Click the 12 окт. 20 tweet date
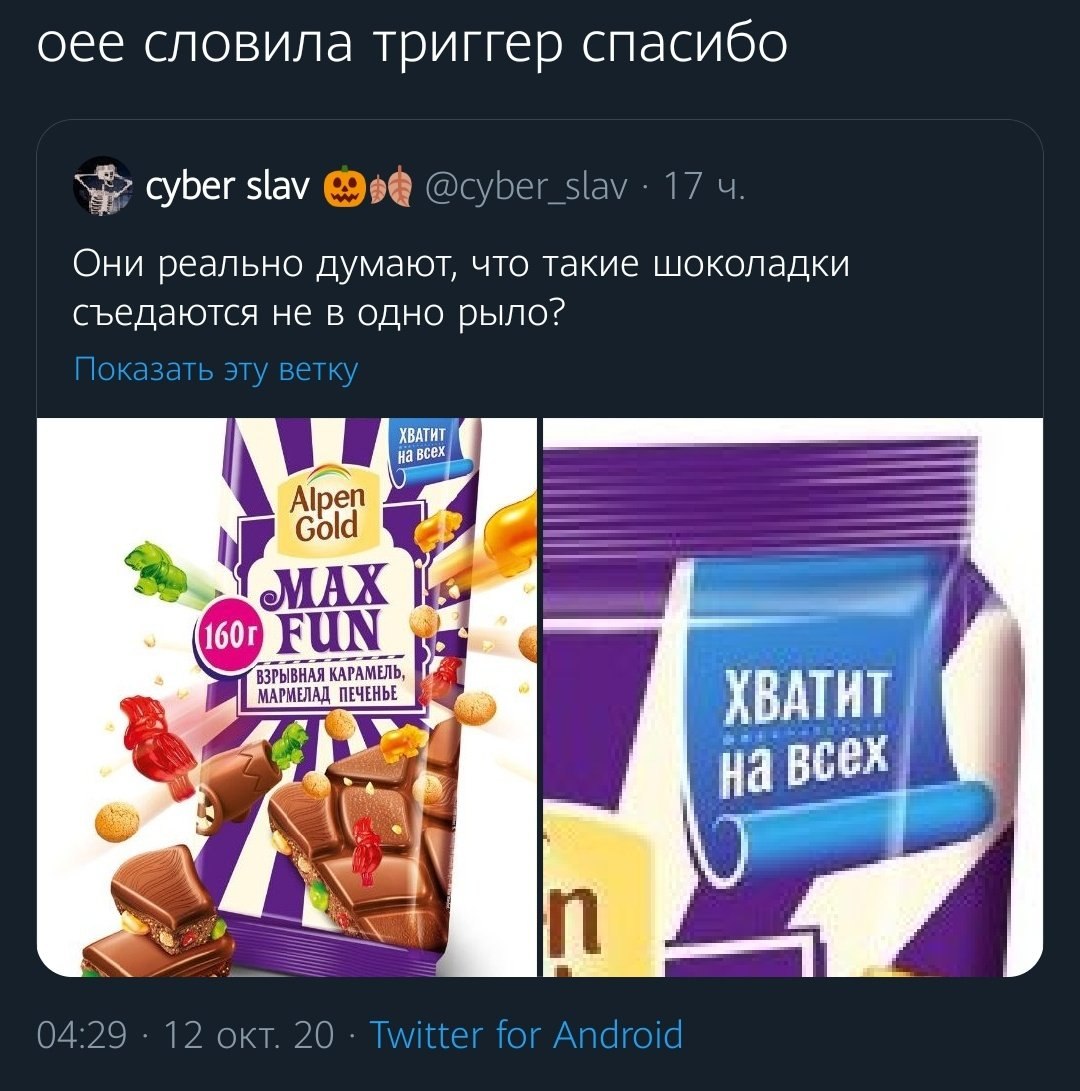Image resolution: width=1080 pixels, height=1091 pixels. click(x=248, y=1034)
